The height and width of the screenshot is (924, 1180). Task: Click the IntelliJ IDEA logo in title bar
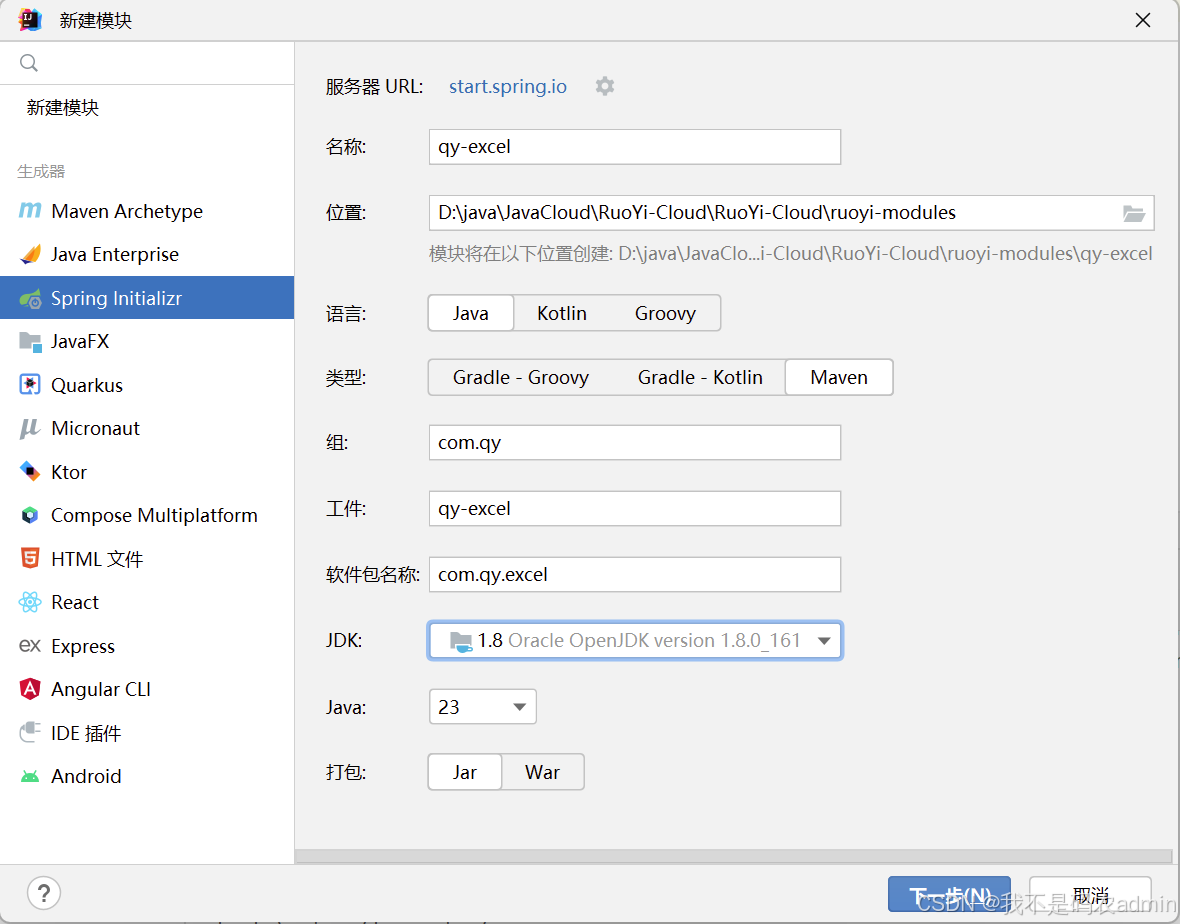click(30, 20)
